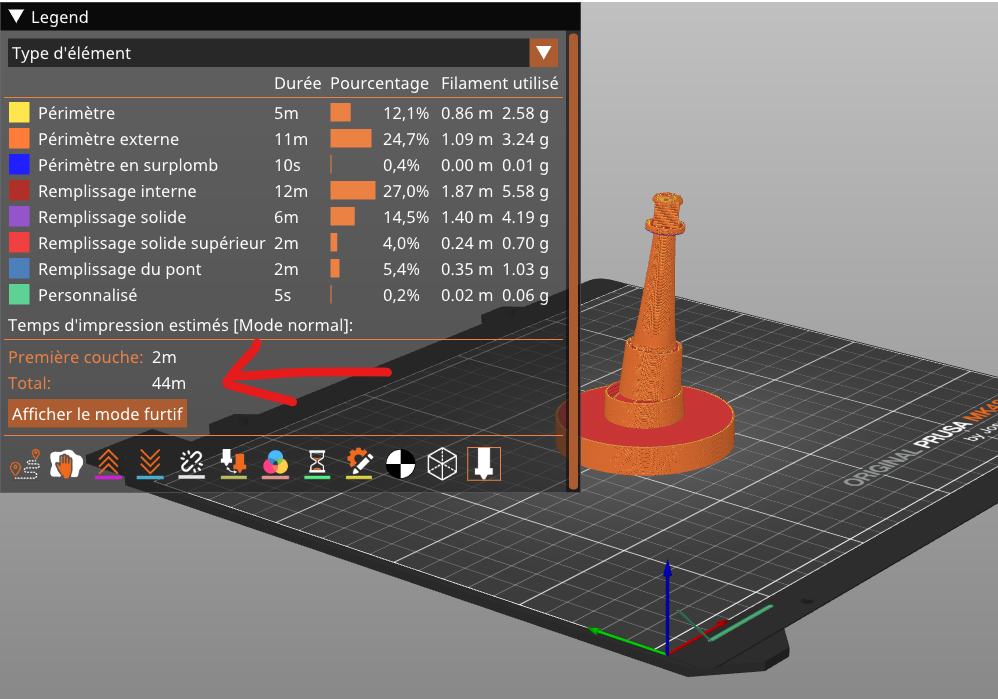Toggle print pauses hourglass icon

point(317,464)
